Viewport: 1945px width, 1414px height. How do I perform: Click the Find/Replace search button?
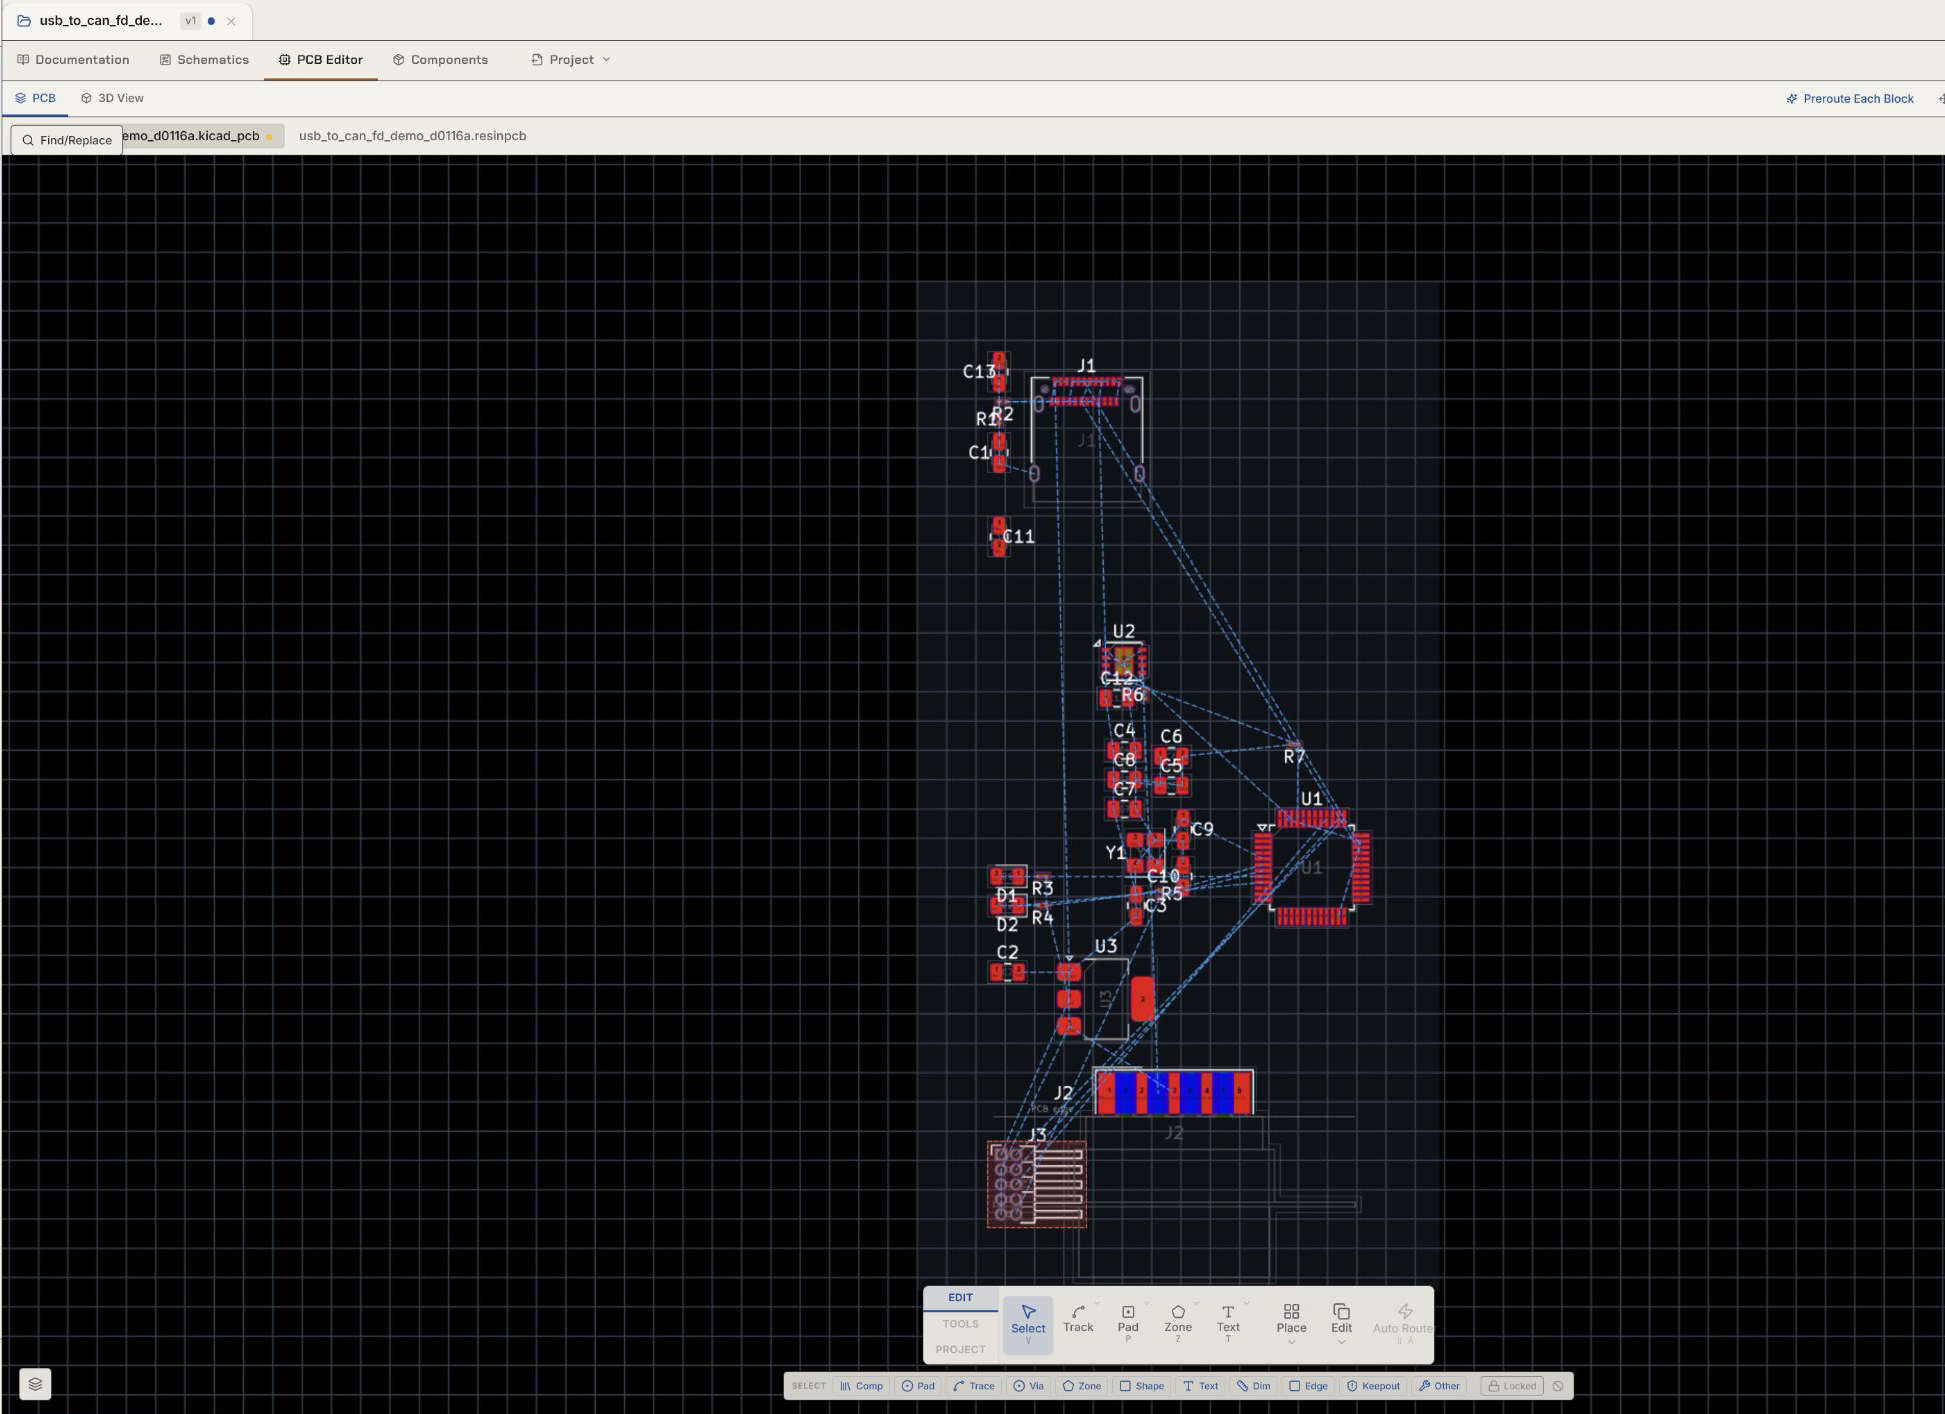(67, 140)
